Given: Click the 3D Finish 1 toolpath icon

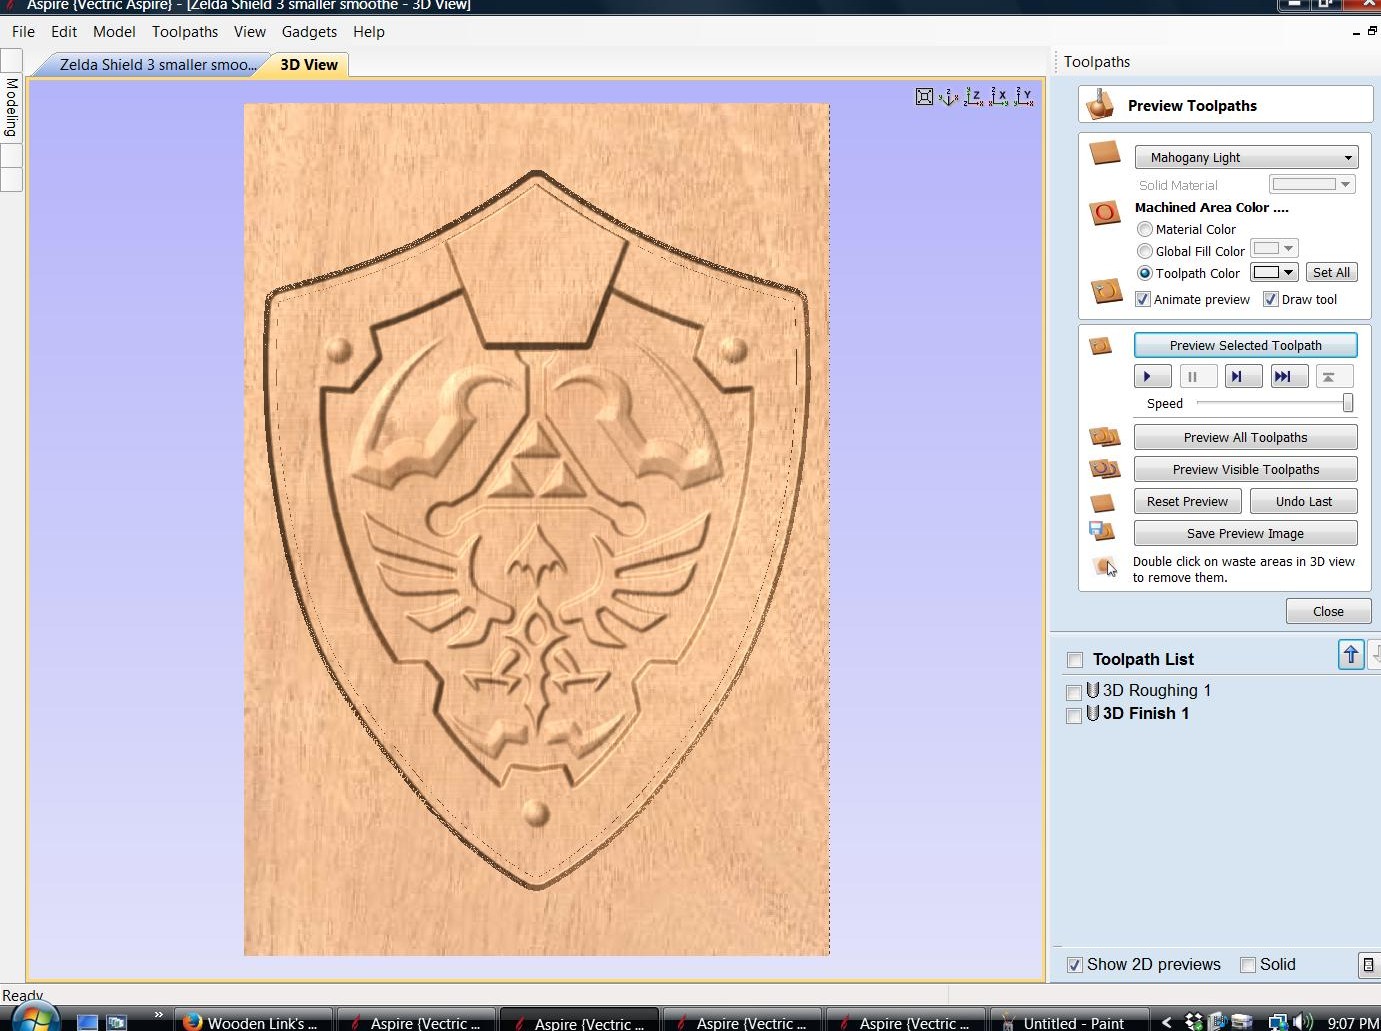Looking at the screenshot, I should 1093,713.
